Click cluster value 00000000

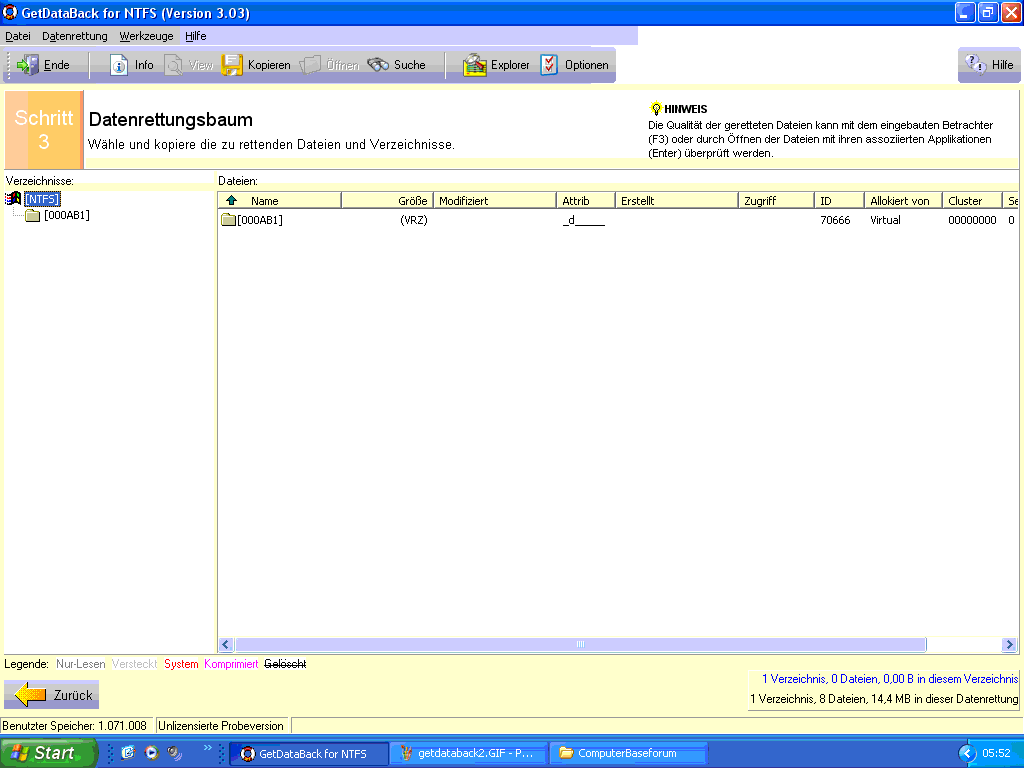pos(972,220)
